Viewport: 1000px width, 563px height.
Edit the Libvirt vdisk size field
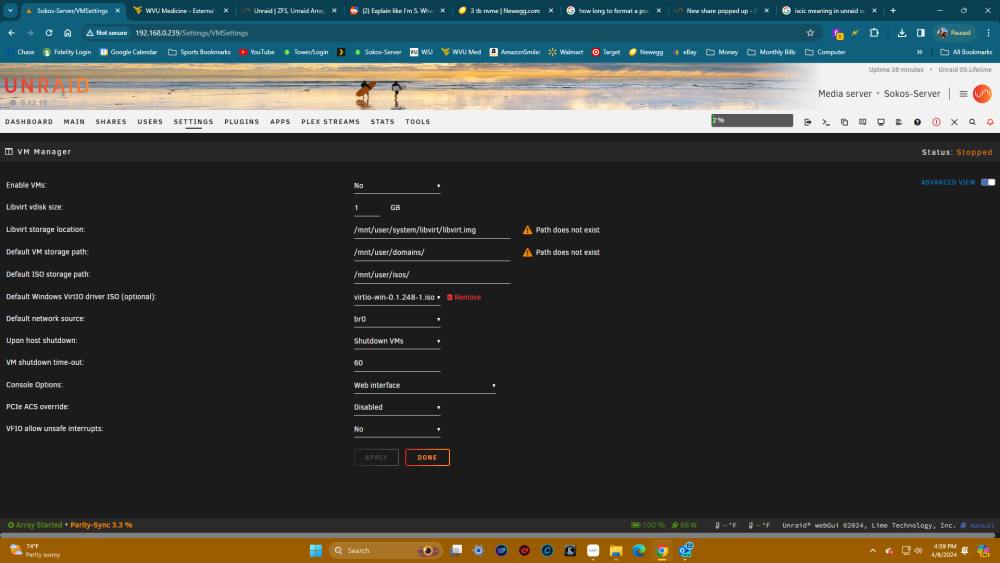coord(367,208)
